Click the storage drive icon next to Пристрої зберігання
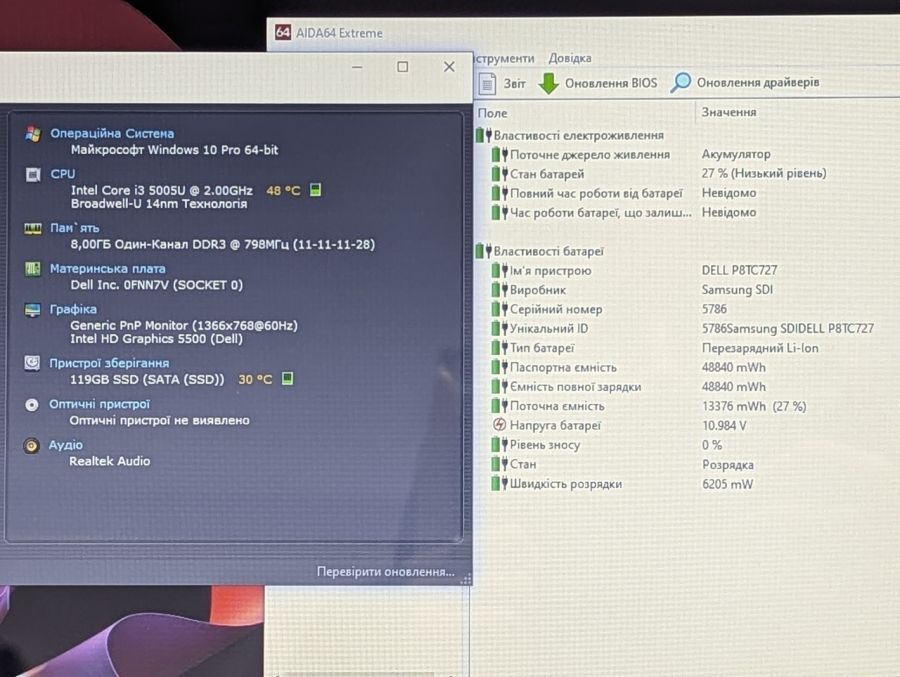The image size is (900, 677). [32, 363]
